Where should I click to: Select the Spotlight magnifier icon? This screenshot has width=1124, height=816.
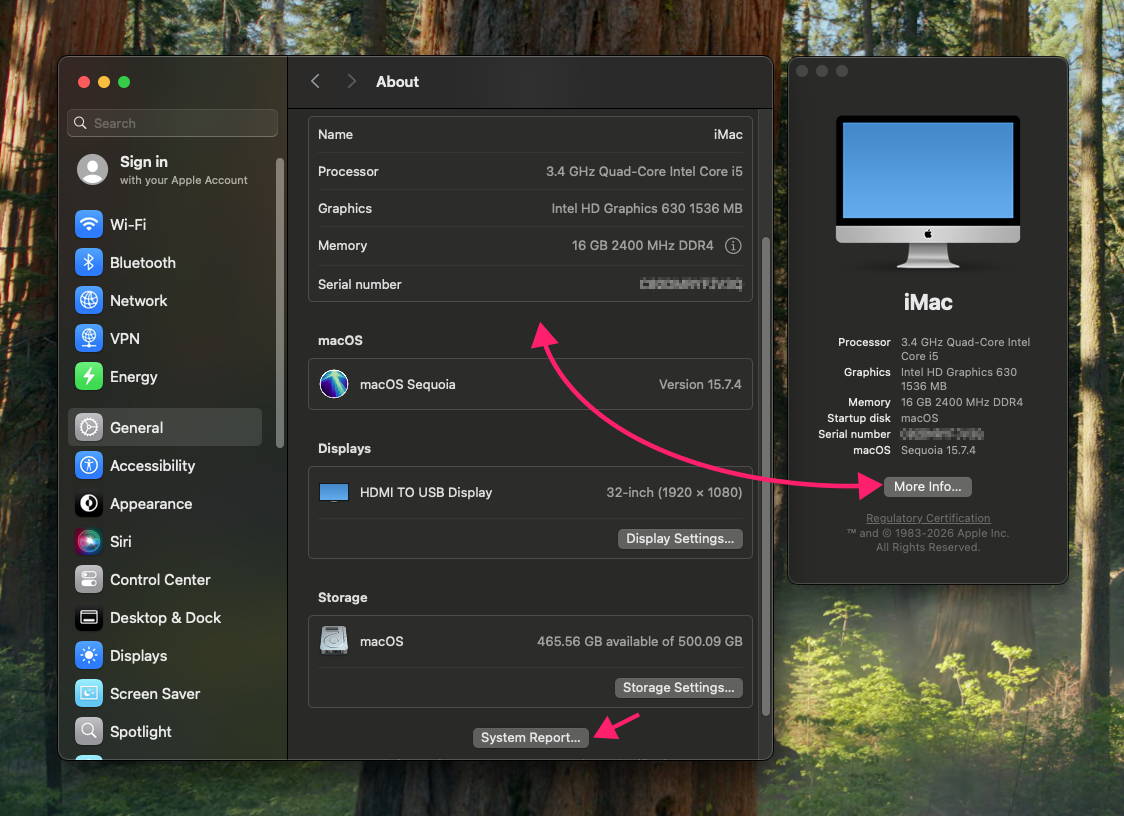(89, 731)
